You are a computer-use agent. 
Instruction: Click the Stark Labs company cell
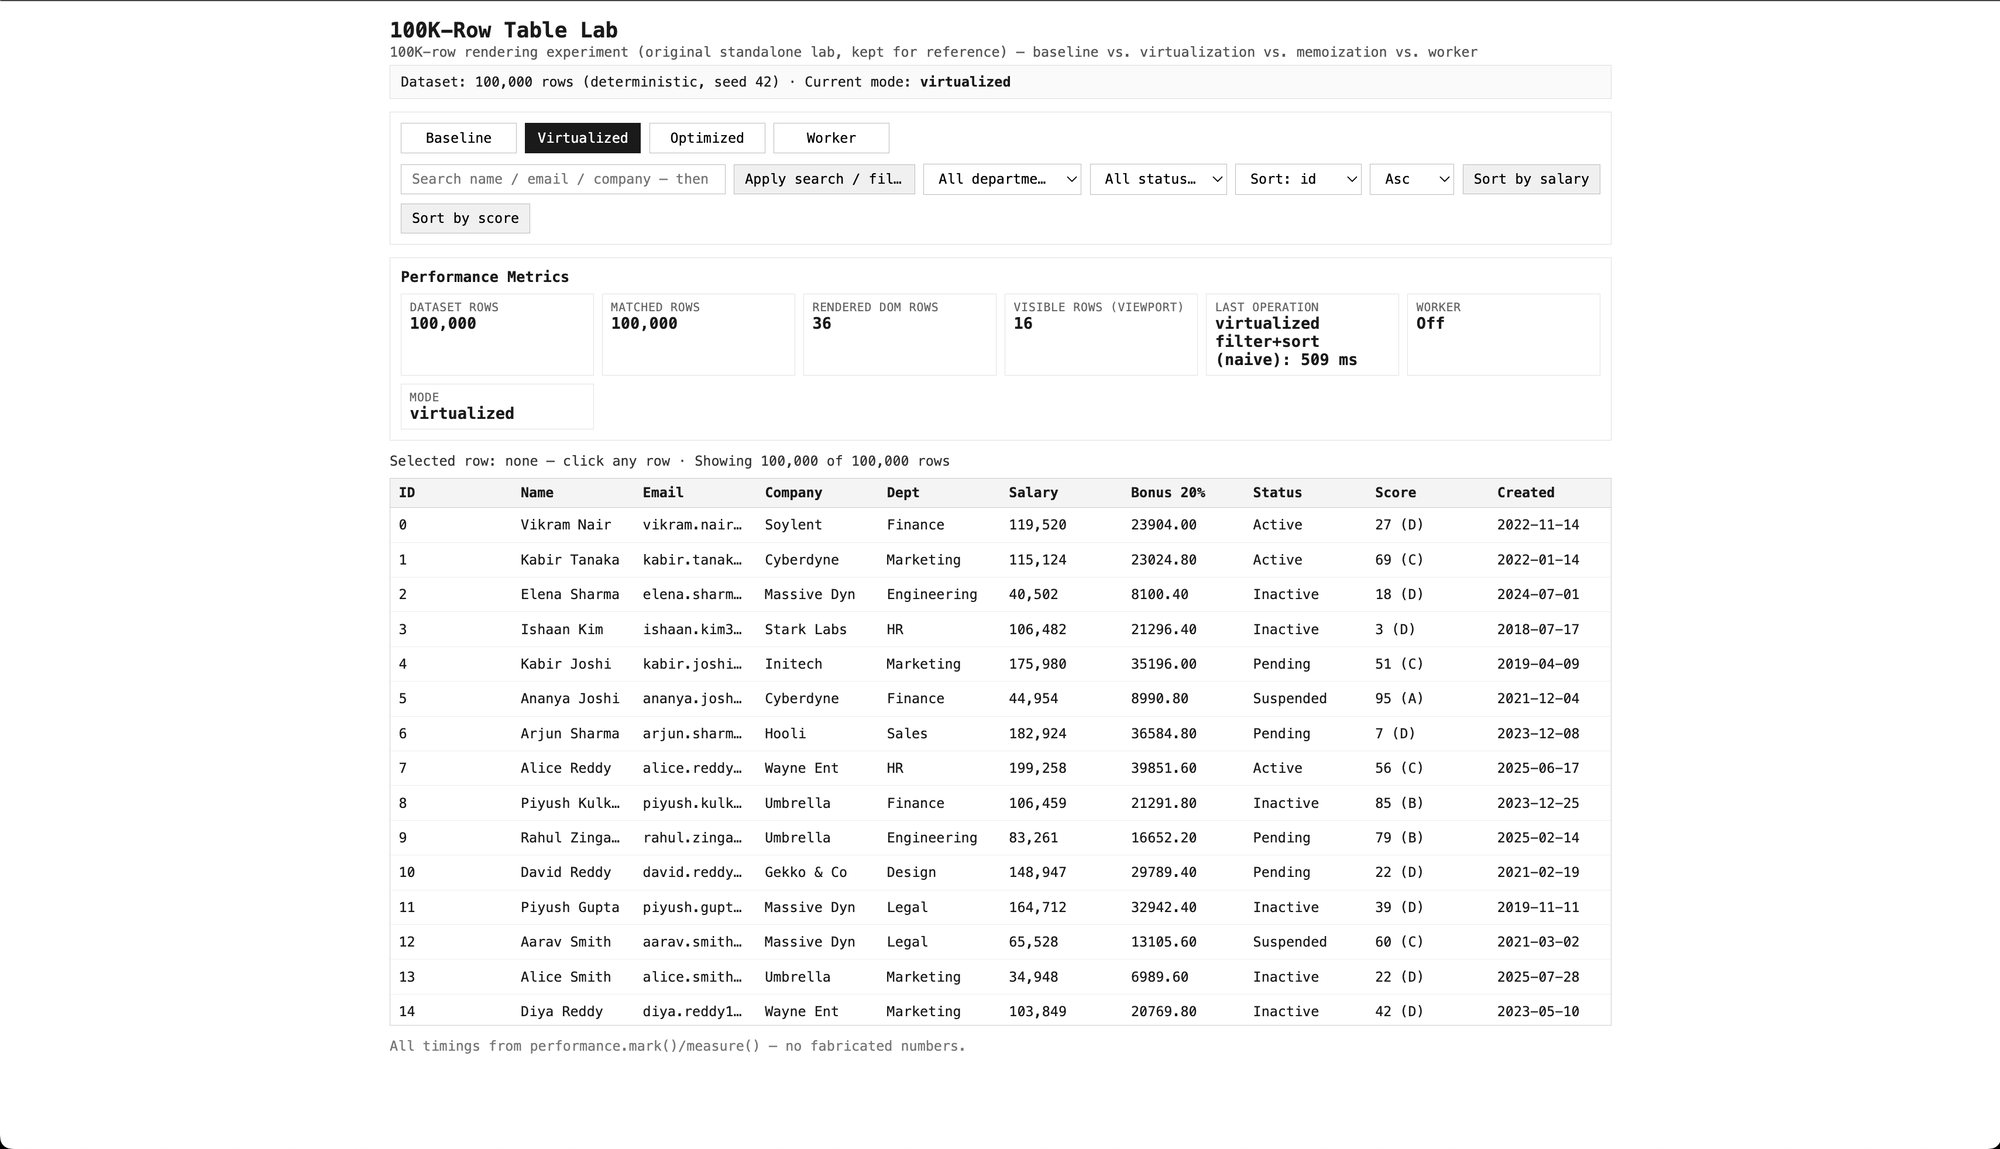point(805,629)
